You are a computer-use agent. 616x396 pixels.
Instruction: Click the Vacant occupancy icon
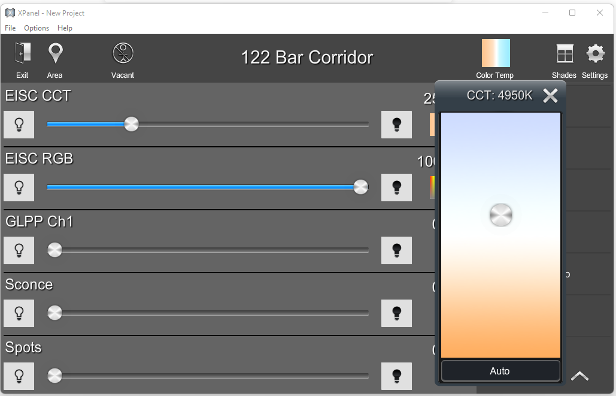coord(123,53)
